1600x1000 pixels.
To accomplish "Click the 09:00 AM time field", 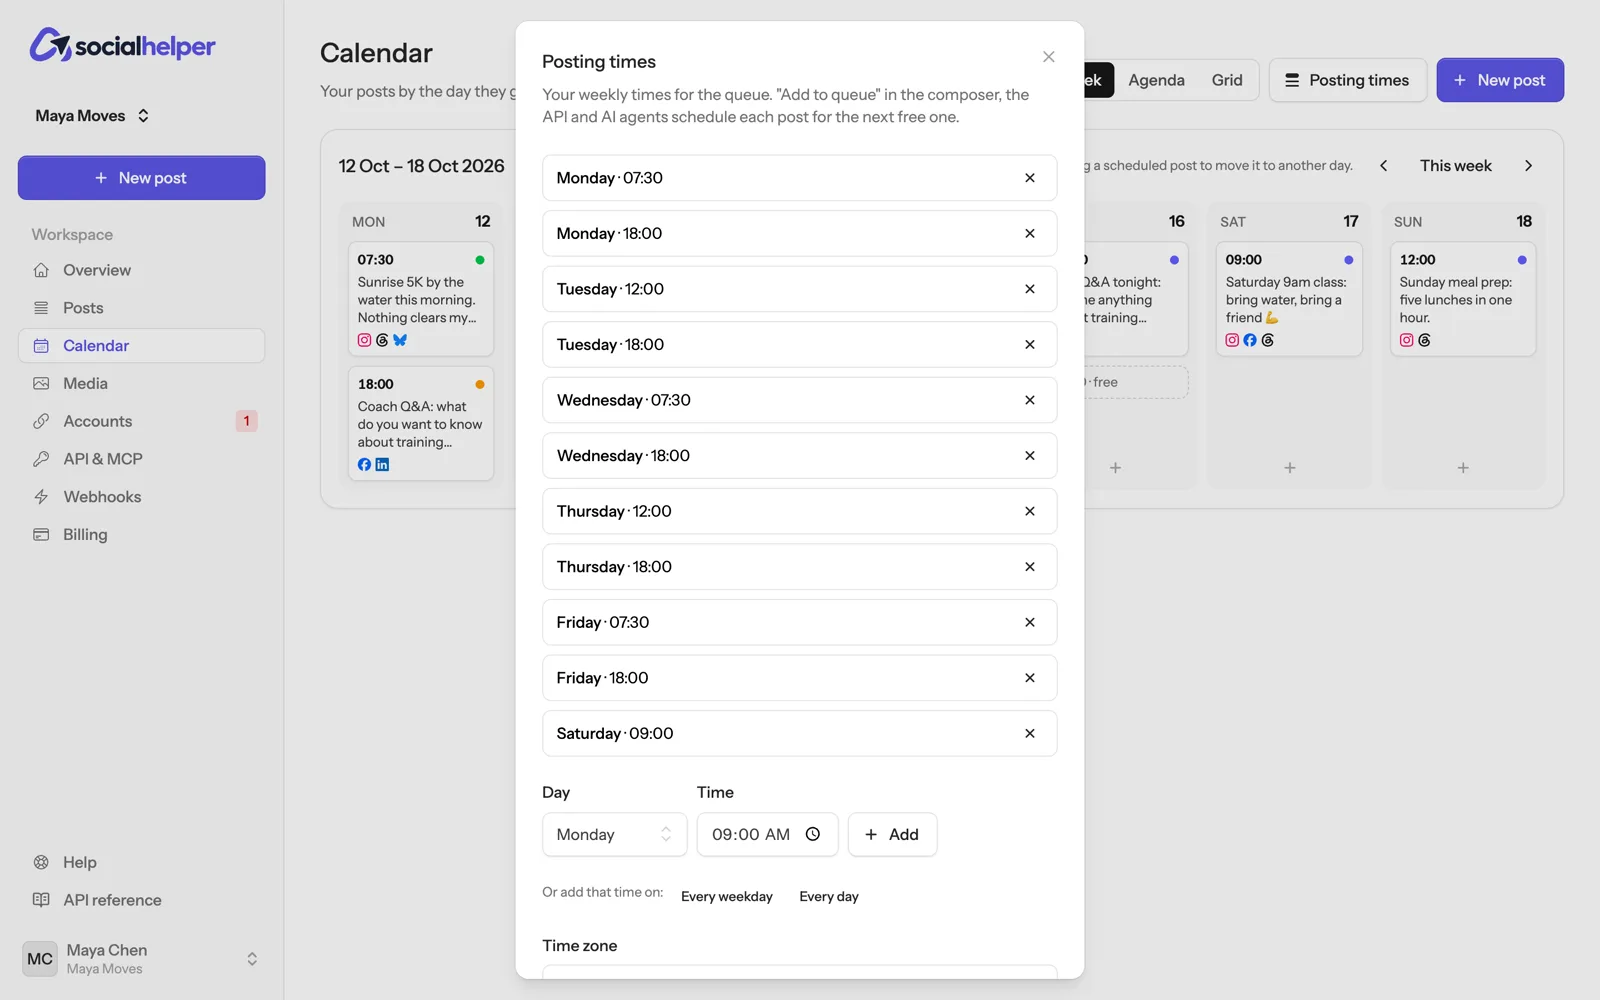I will (767, 834).
